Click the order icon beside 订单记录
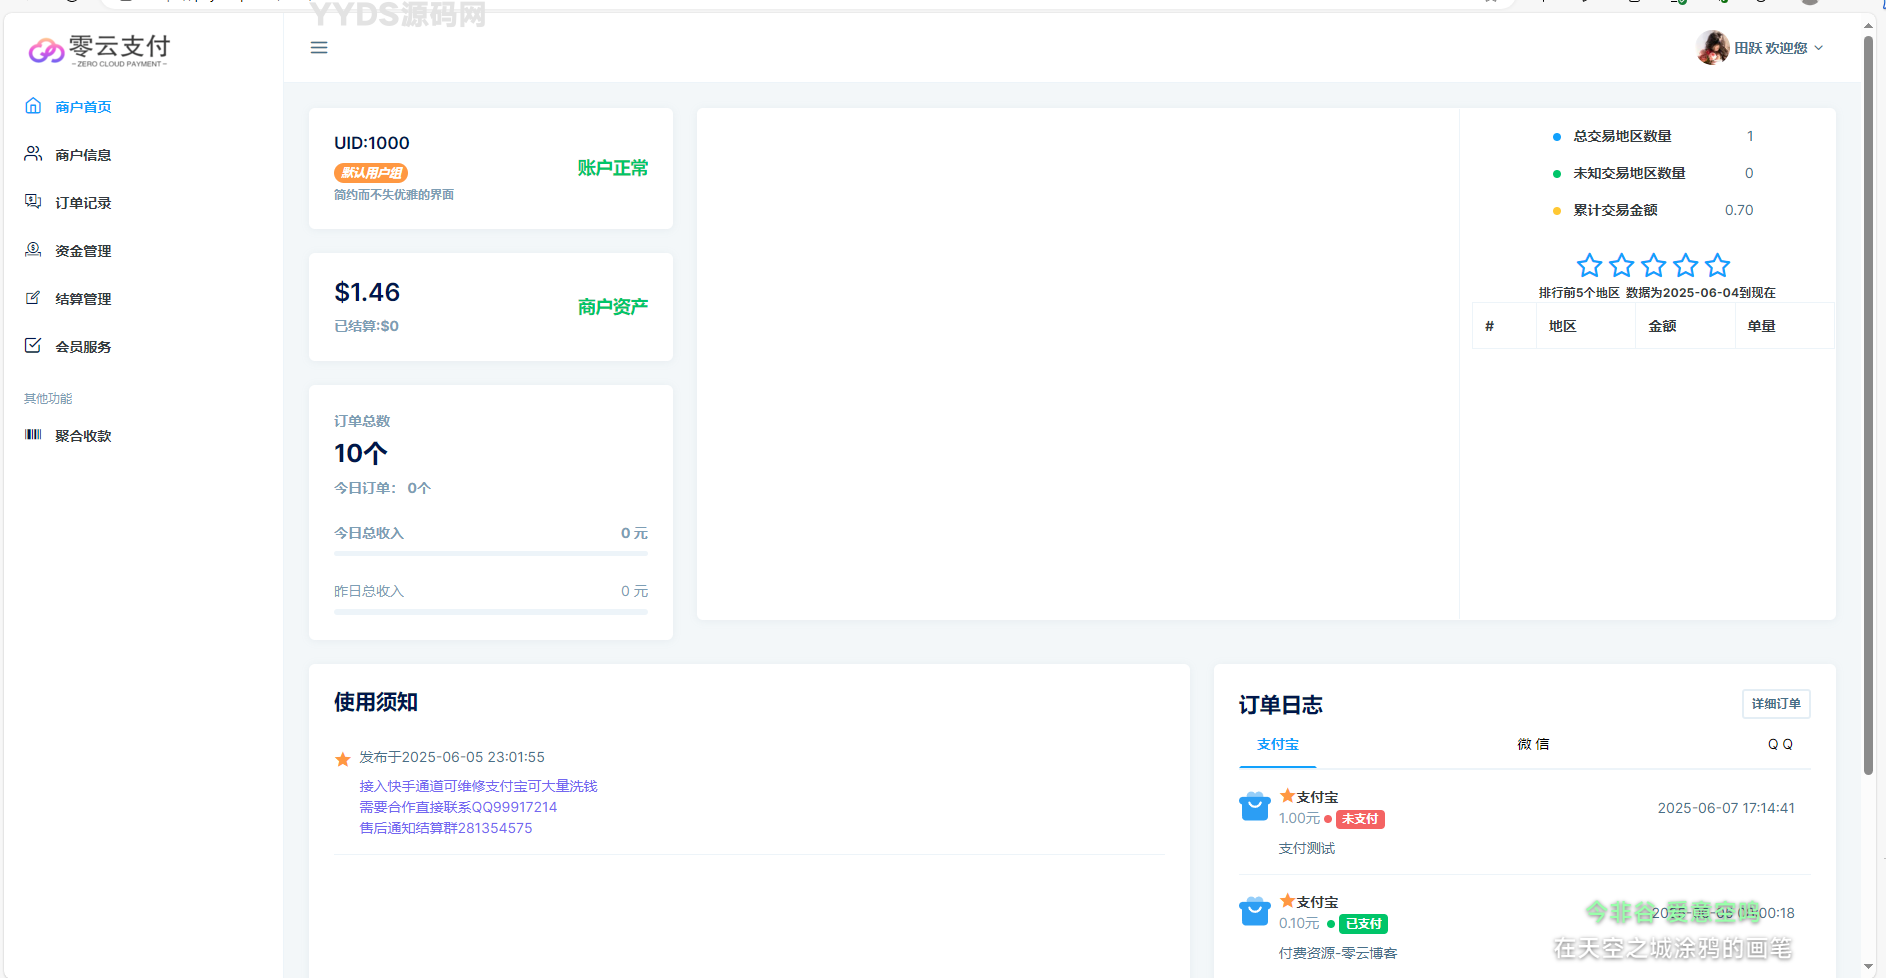 coord(33,202)
